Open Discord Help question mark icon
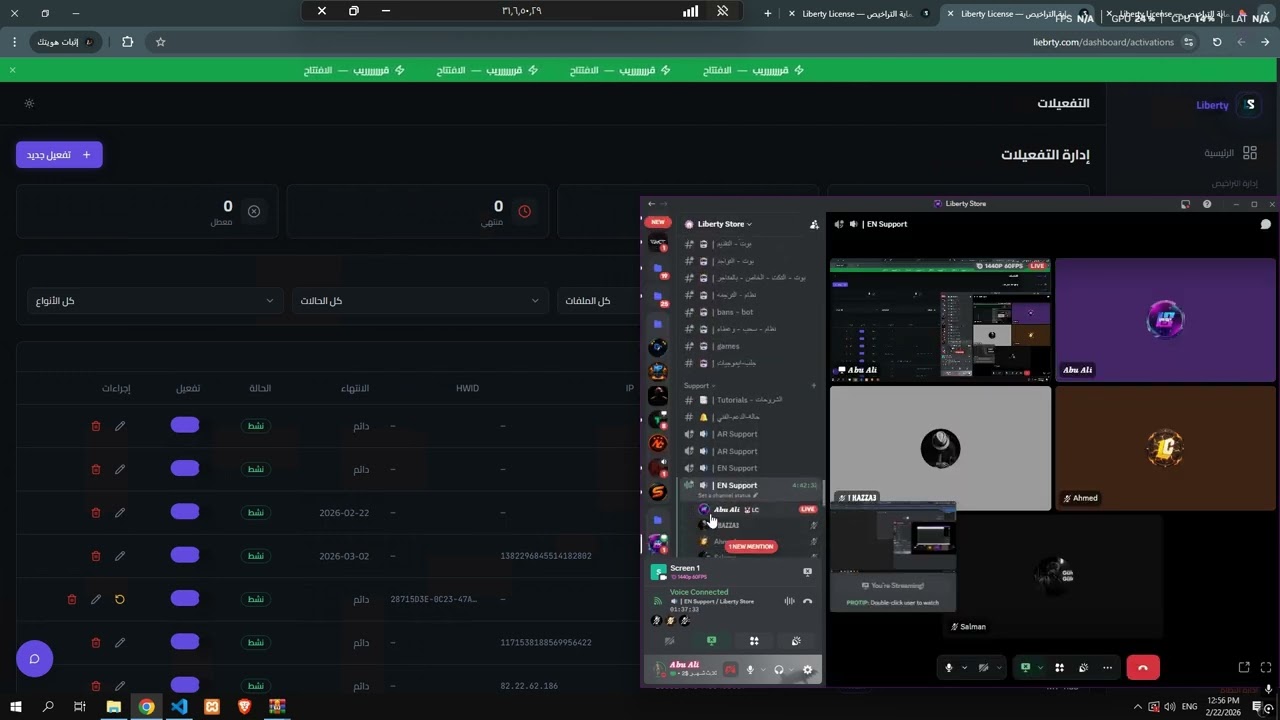 (1207, 204)
